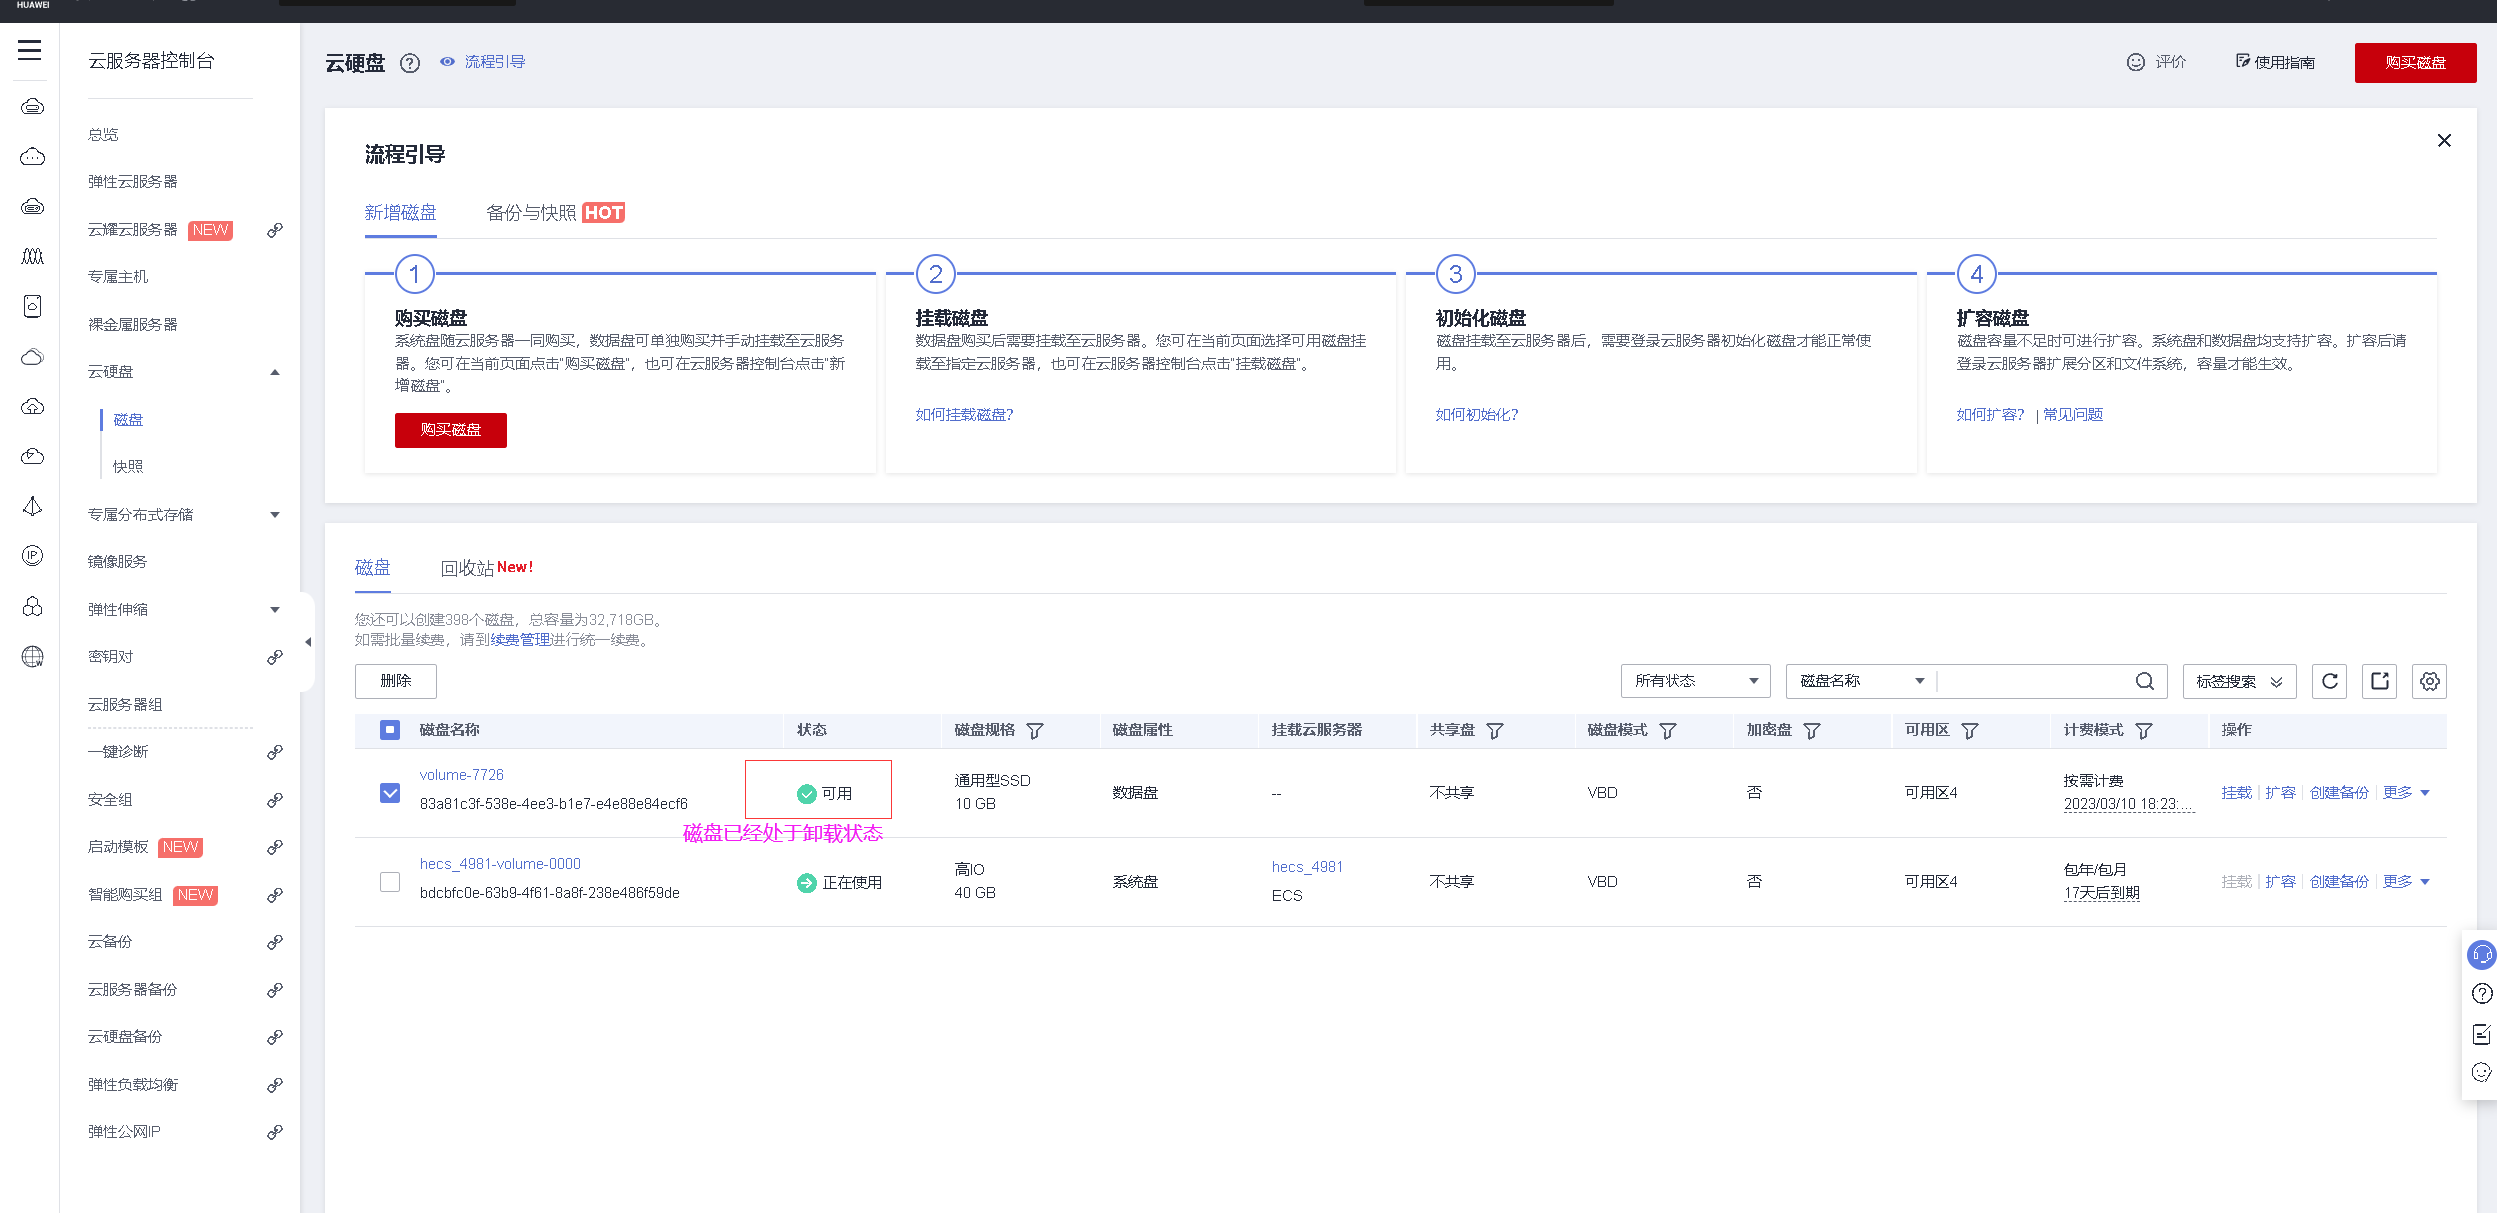Click the help question mark beside 云硬盘
Screen dimensions: 2497x1213
[410, 63]
